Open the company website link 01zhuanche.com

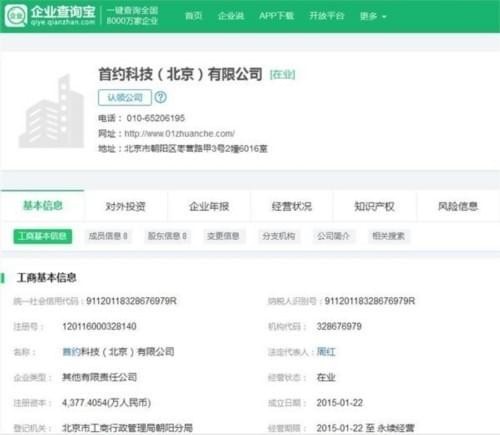point(180,134)
